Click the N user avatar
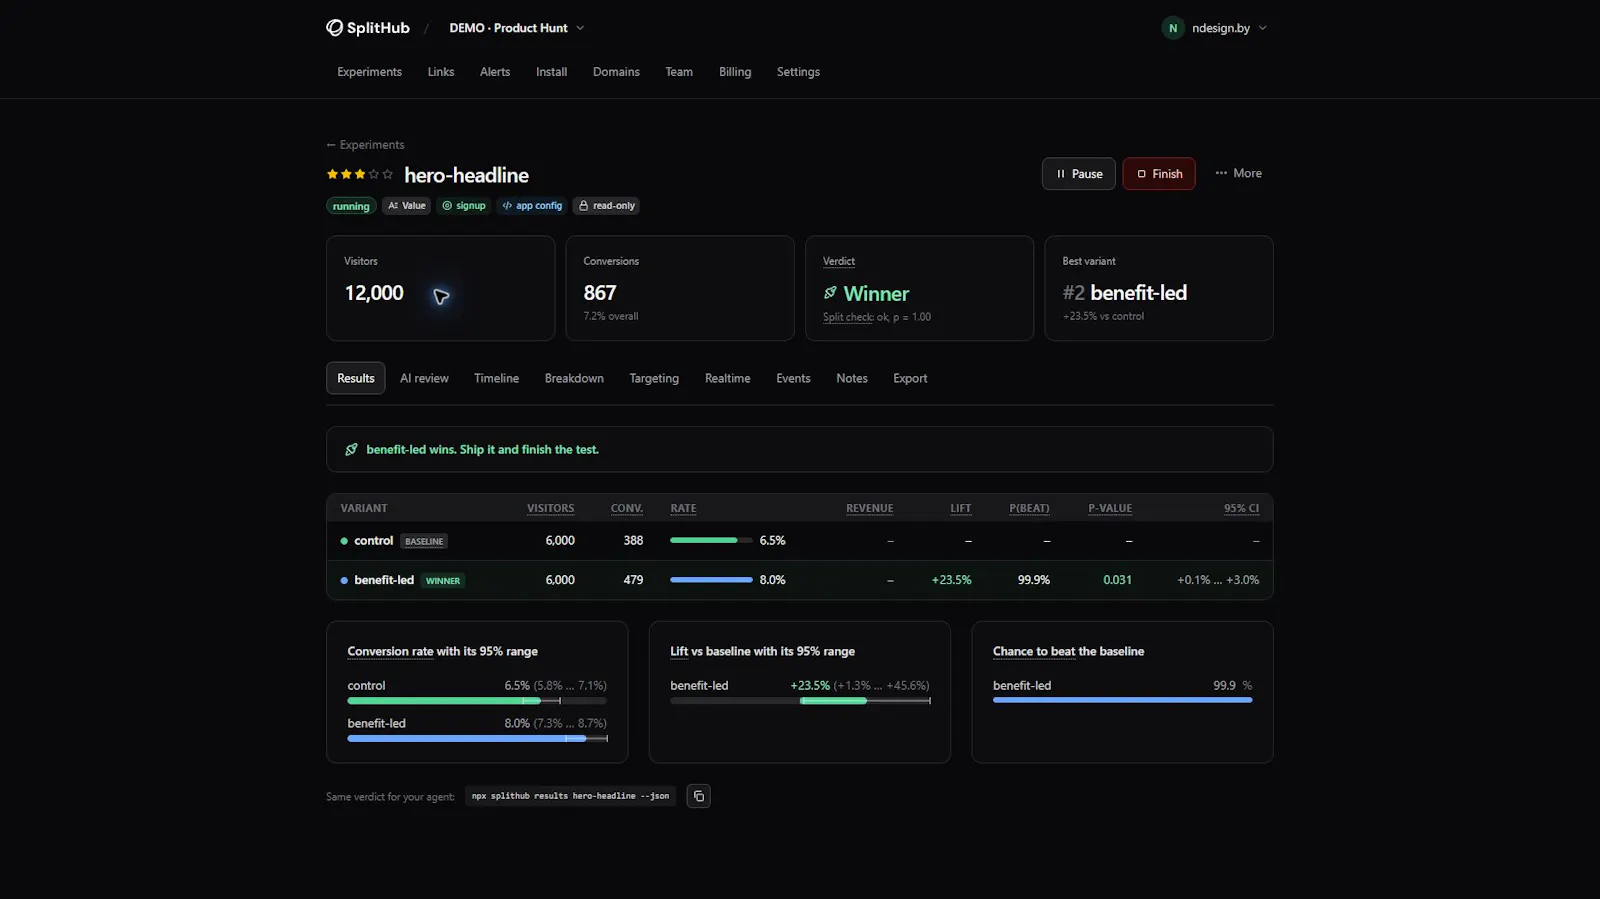Screen dimensions: 1600x899 pyautogui.click(x=1173, y=28)
